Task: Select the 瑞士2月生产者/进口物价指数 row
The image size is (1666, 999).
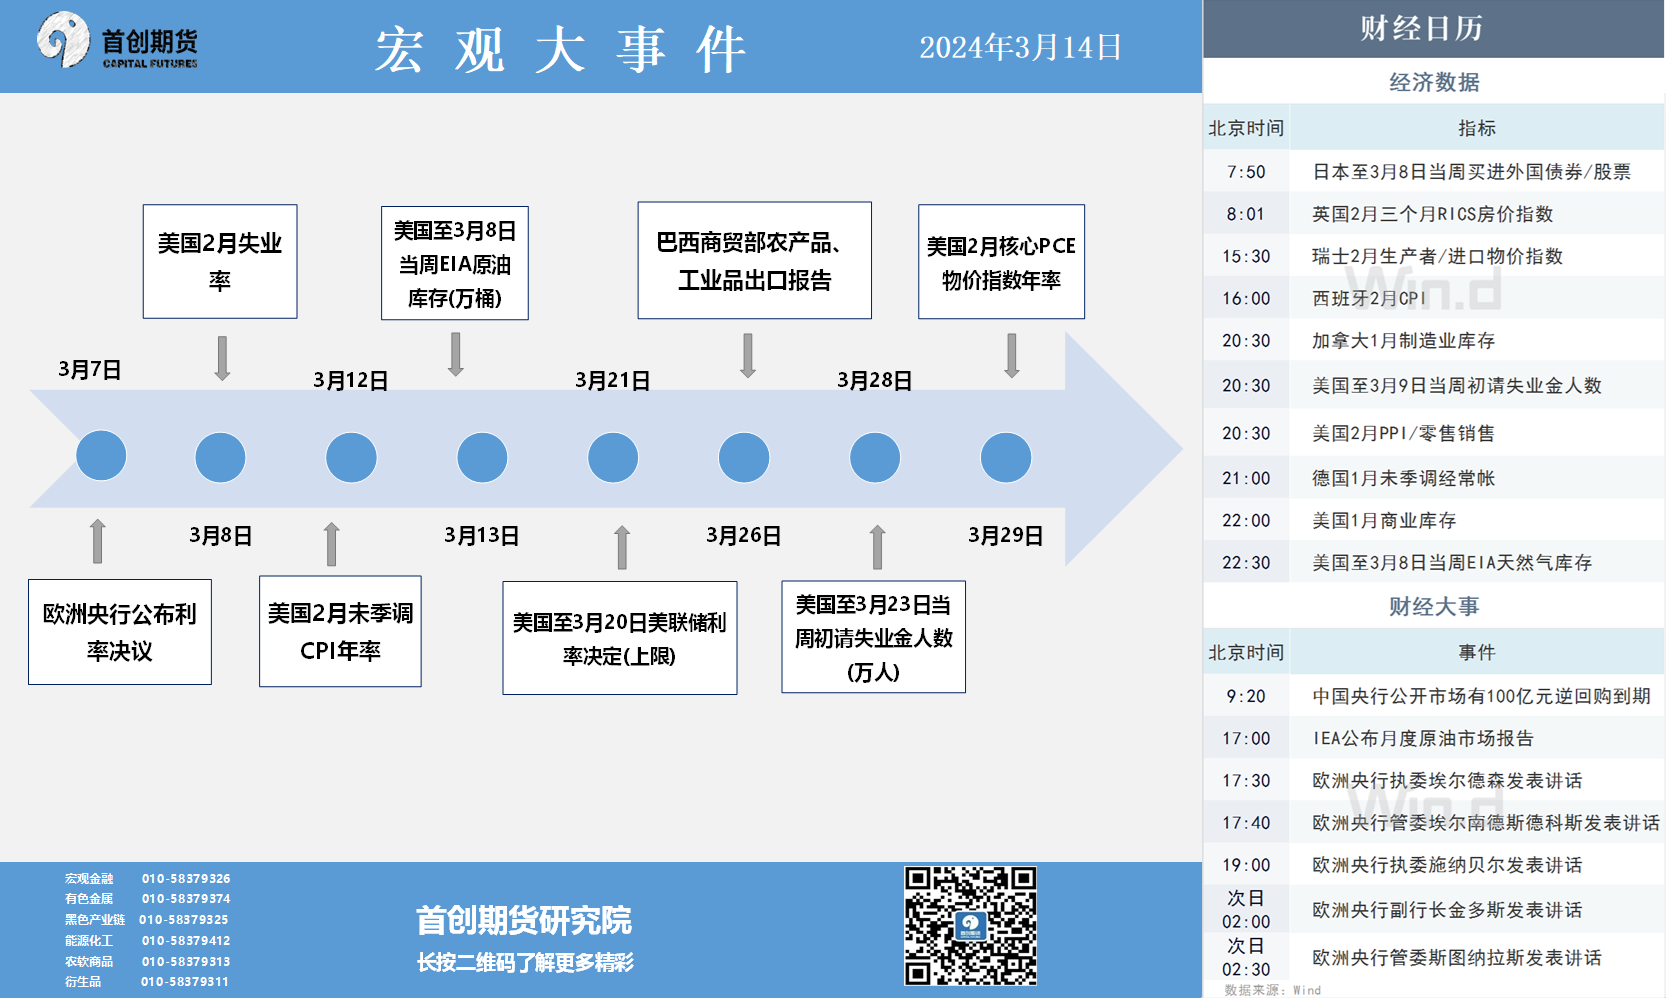Action: click(x=1433, y=256)
